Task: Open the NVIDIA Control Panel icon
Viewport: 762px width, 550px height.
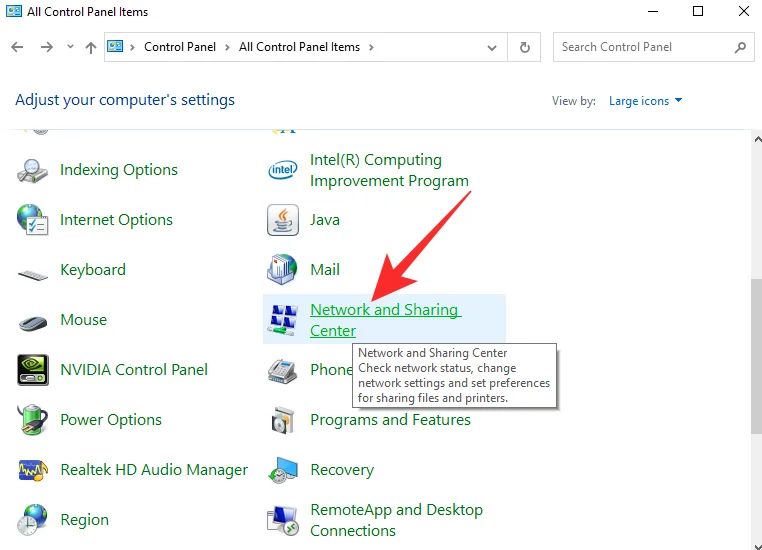Action: coord(33,370)
